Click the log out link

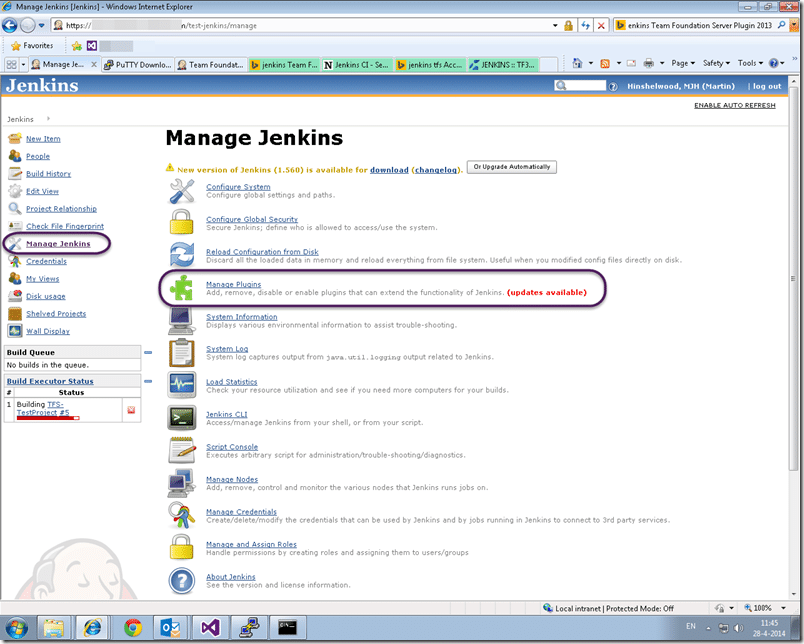point(767,86)
